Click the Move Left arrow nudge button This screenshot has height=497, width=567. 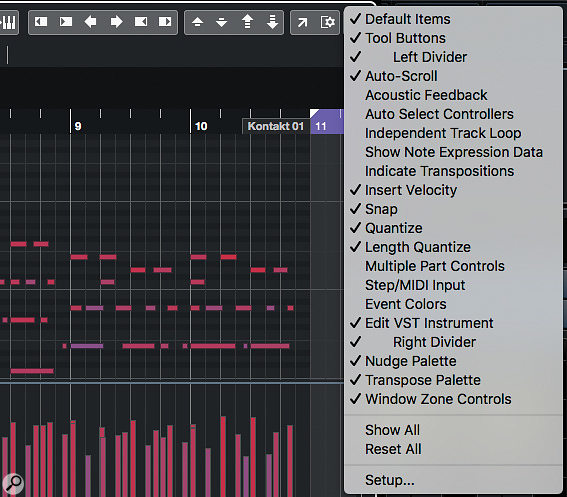coord(90,22)
